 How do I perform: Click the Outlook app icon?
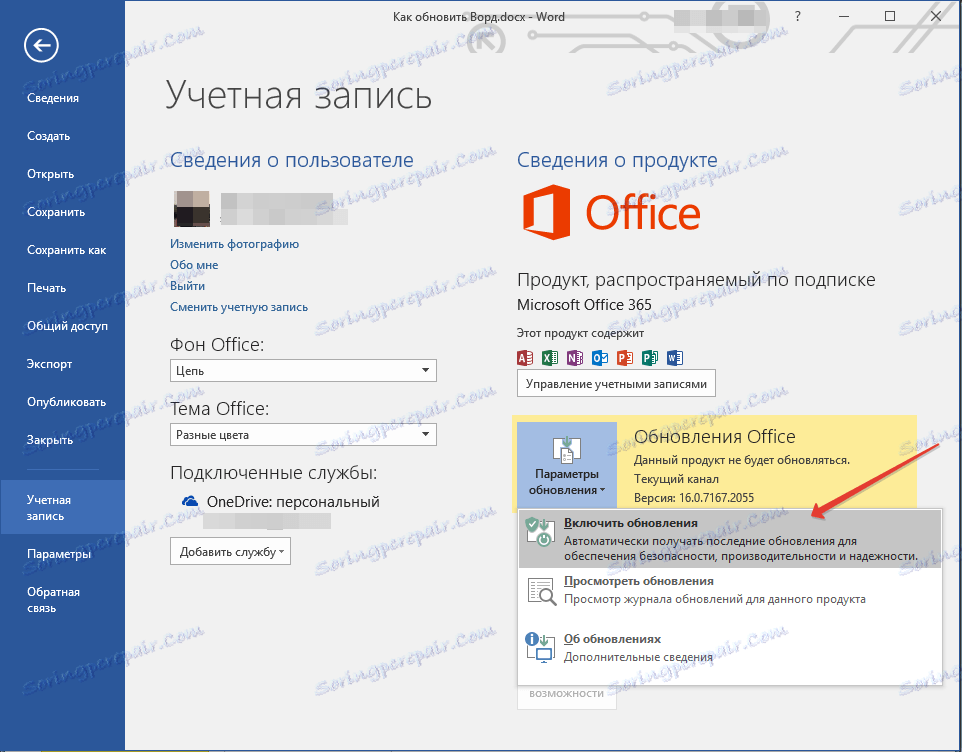(x=599, y=358)
